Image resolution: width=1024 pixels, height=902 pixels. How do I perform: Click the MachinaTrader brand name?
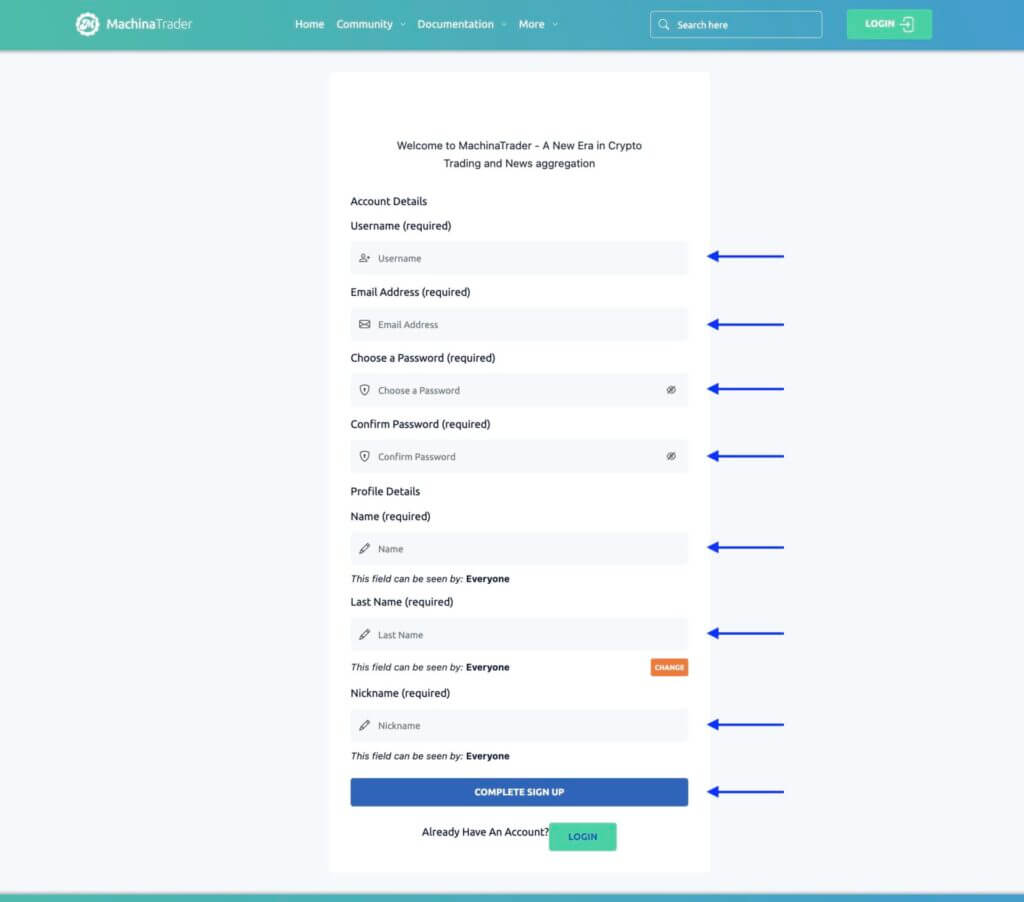click(149, 24)
